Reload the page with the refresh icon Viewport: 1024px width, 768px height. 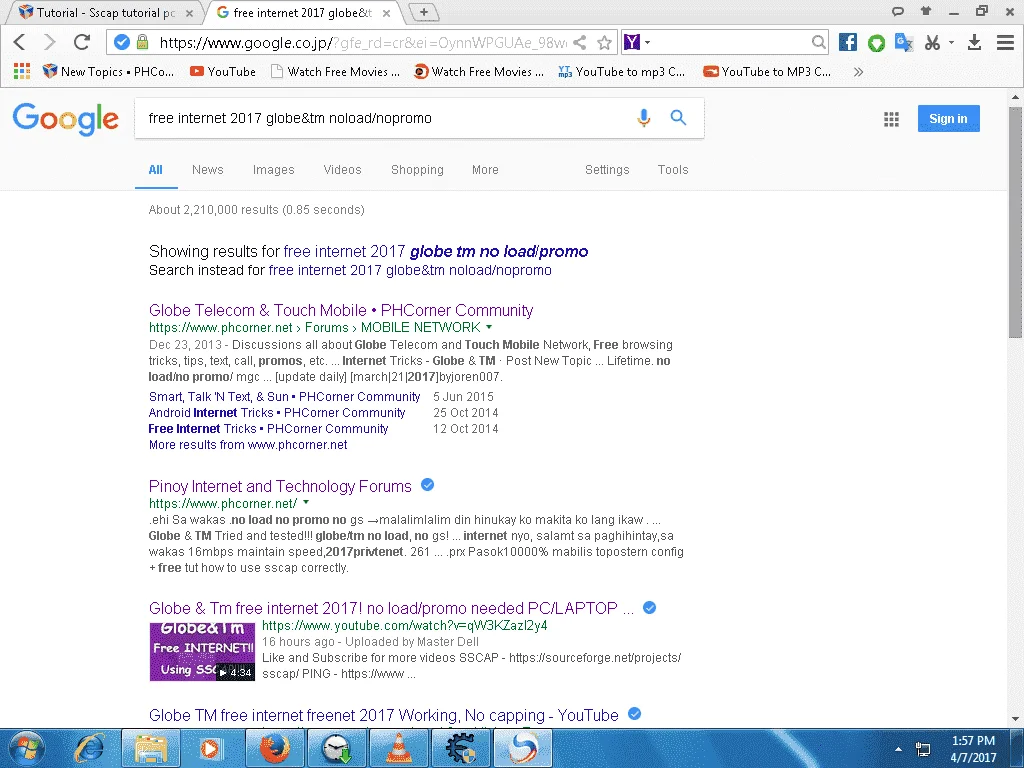[82, 42]
